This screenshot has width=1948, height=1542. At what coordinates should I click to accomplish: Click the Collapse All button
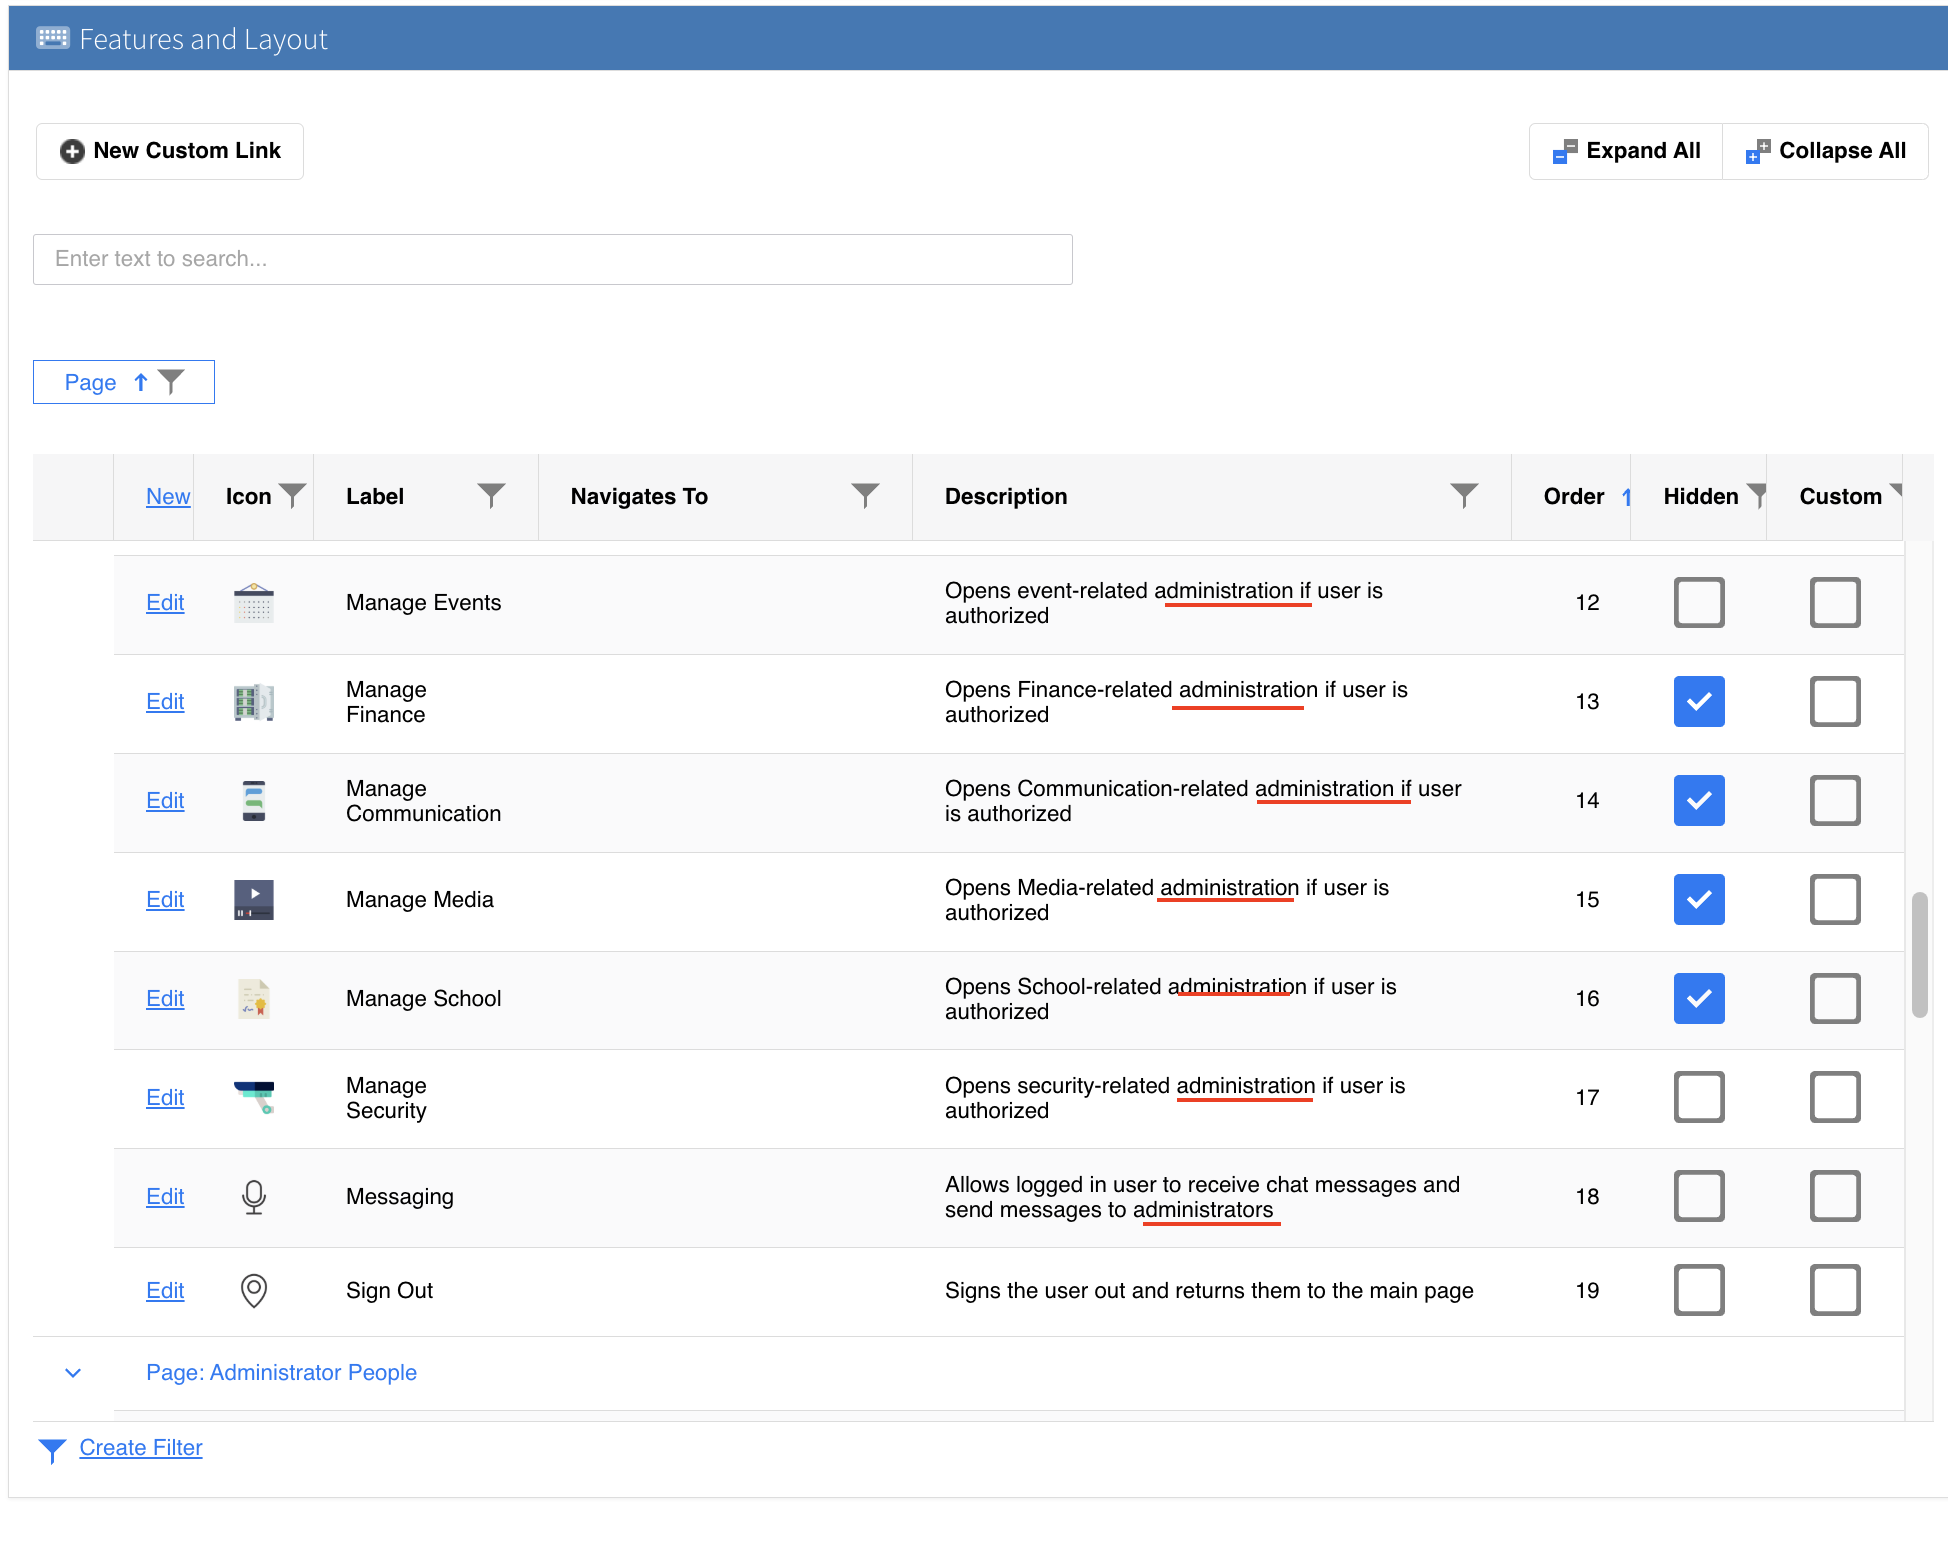tap(1825, 152)
